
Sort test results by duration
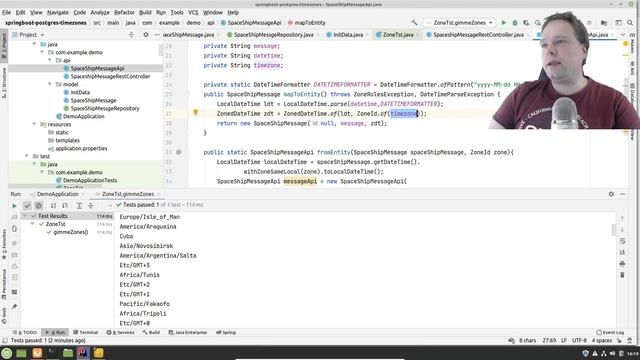[x=64, y=206]
